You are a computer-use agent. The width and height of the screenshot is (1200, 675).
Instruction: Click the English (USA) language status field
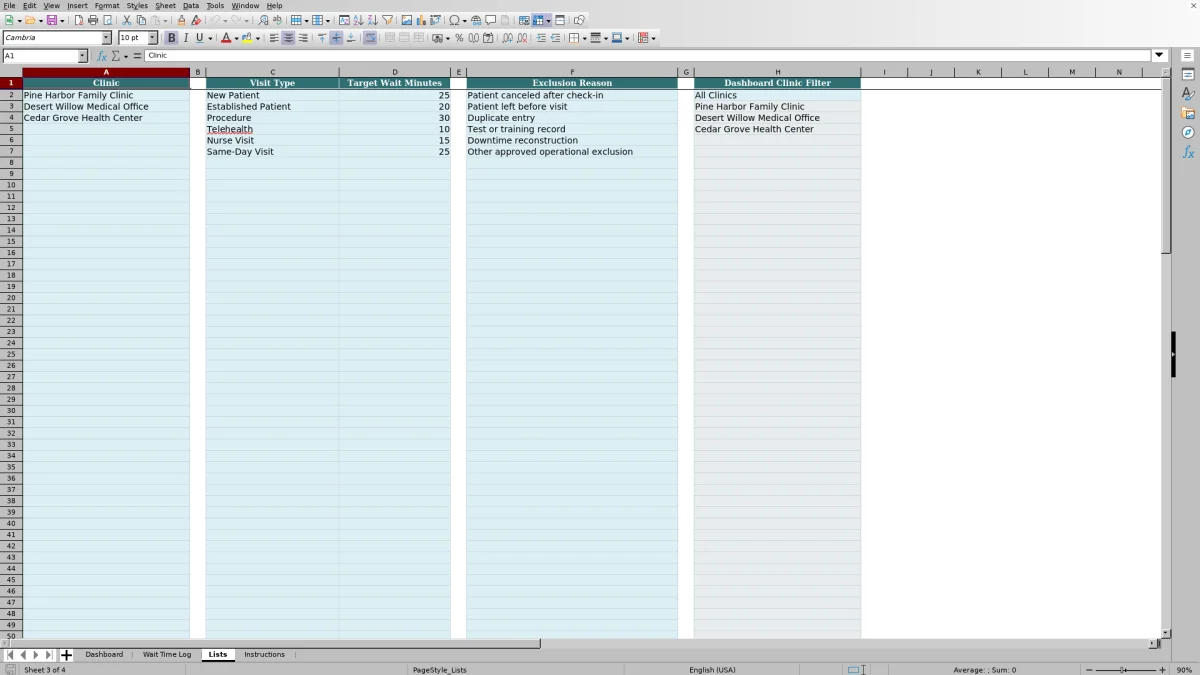712,670
